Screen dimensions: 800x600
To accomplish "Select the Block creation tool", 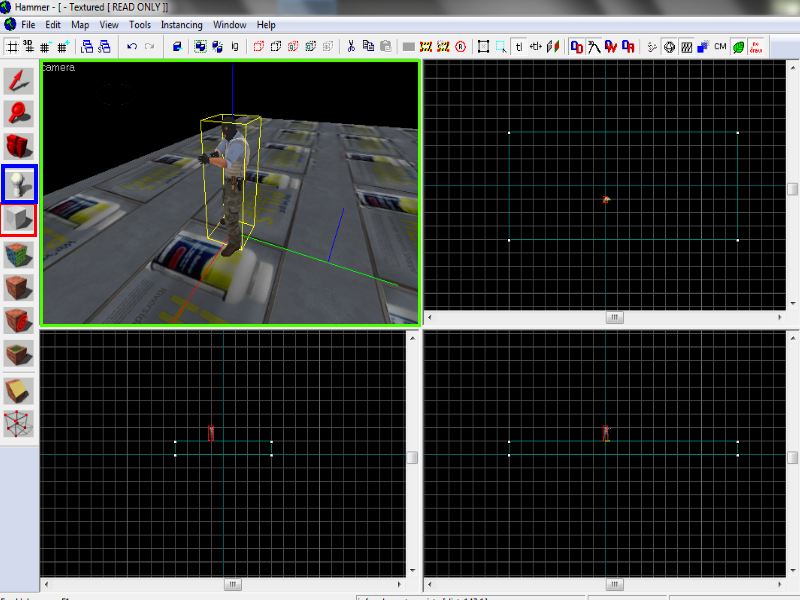I will tap(19, 218).
